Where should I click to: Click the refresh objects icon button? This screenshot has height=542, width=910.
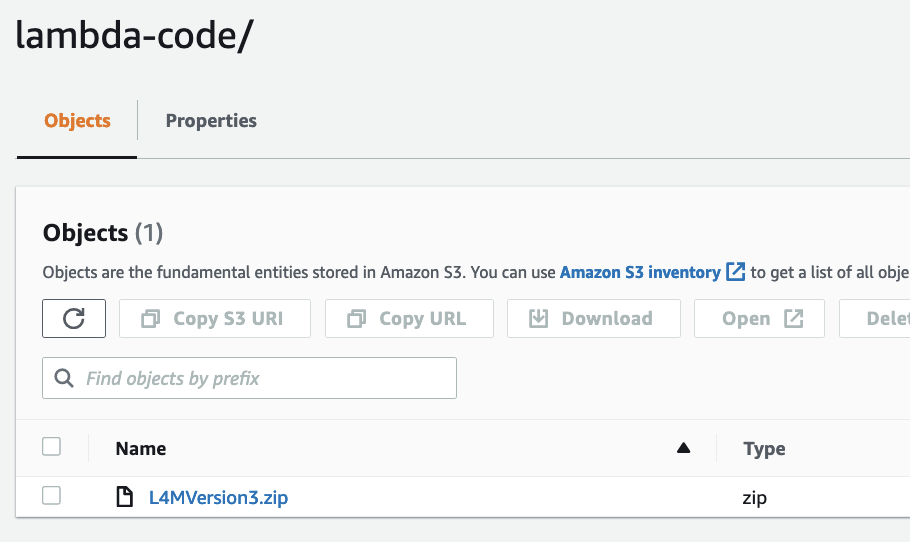click(x=74, y=319)
